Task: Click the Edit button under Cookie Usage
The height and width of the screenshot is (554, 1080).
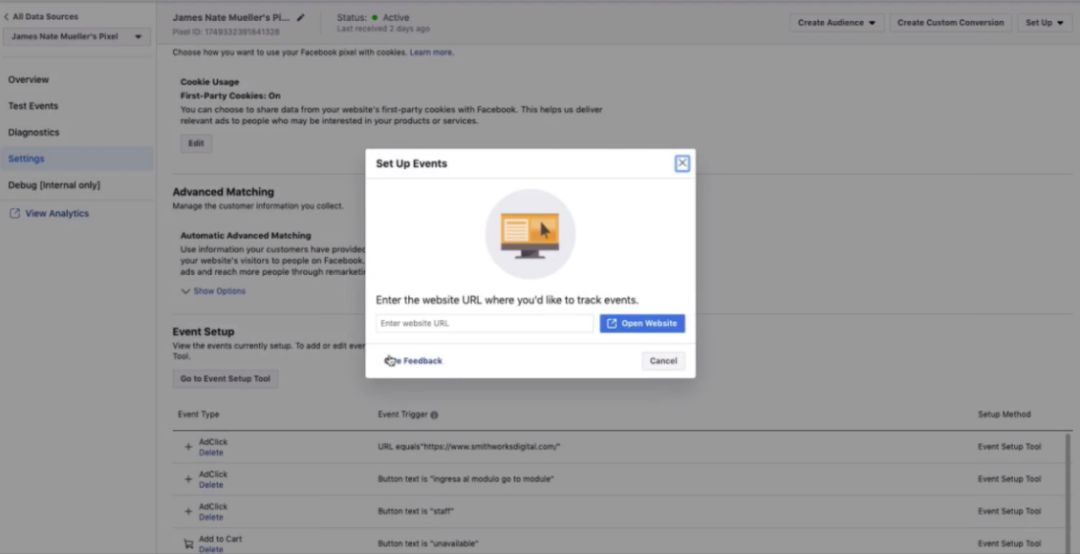Action: (196, 144)
